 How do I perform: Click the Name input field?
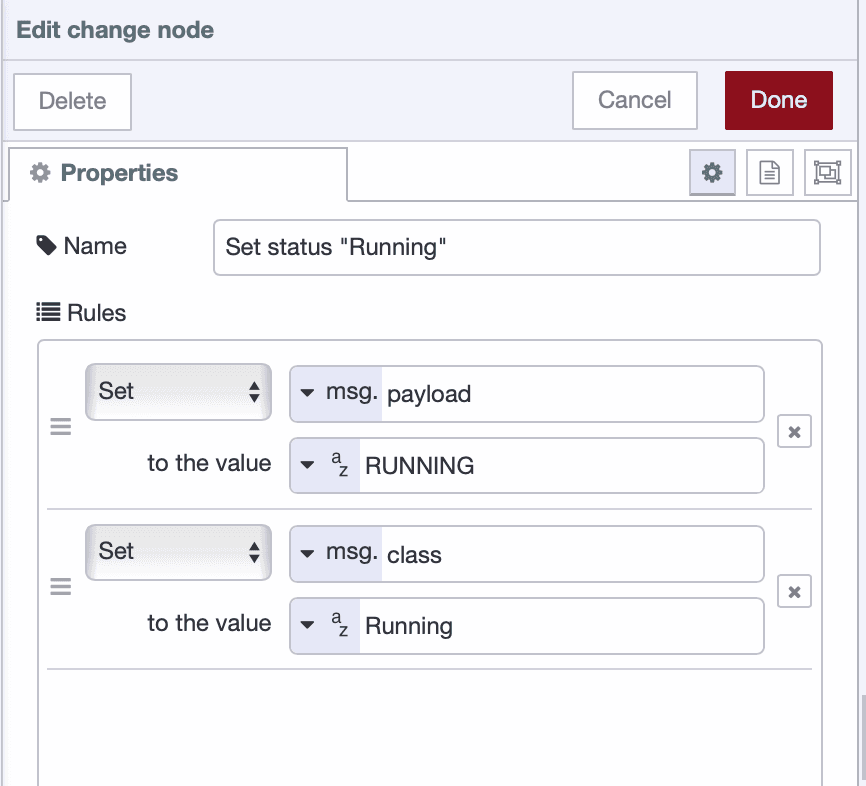516,247
